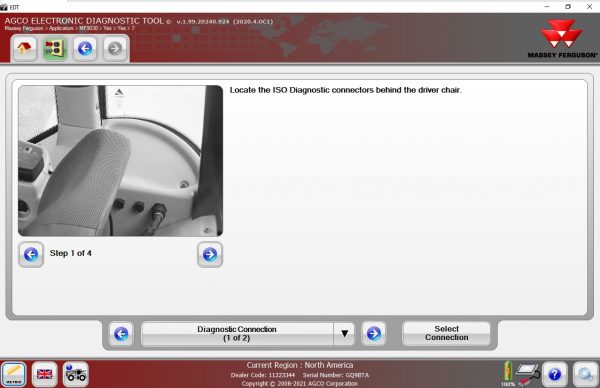Click the Locate the ISO Diagnostic connectors instruction

(346, 90)
